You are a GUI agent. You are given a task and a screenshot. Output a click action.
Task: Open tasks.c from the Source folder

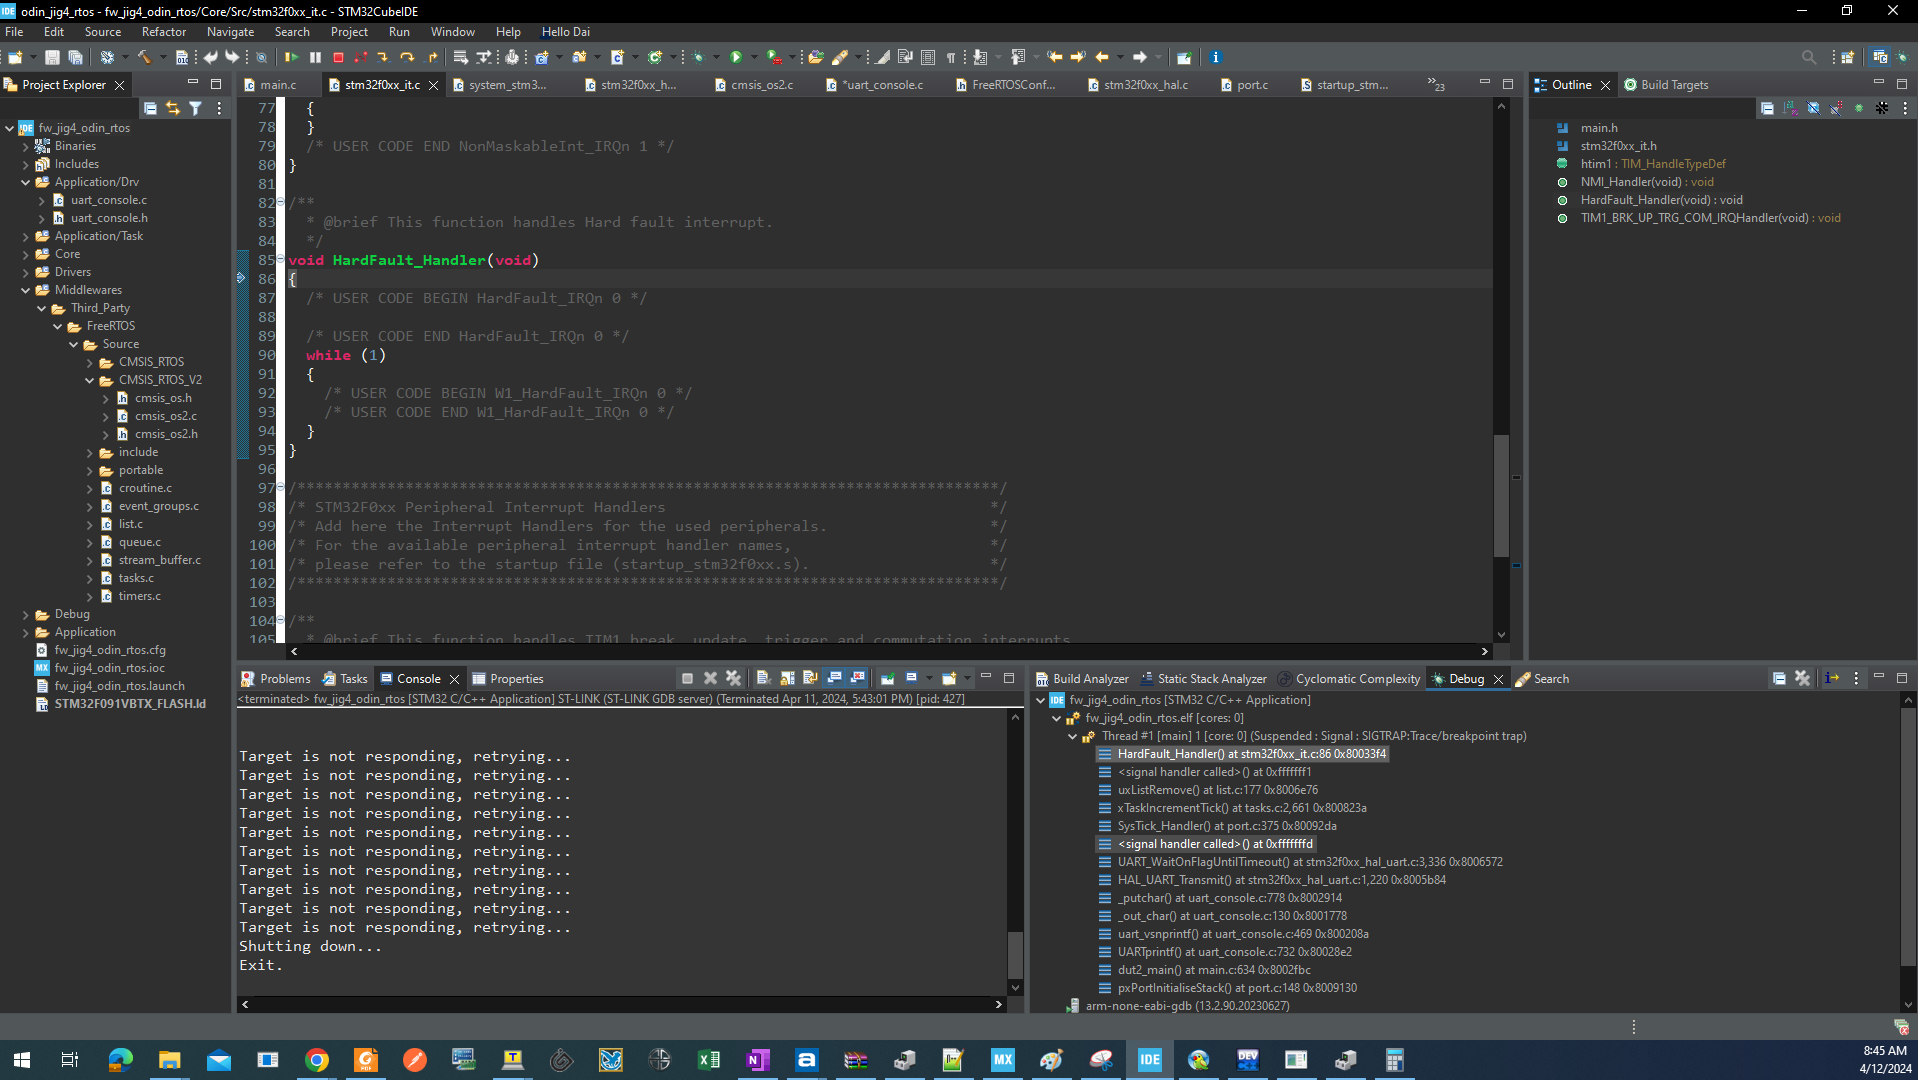point(136,578)
